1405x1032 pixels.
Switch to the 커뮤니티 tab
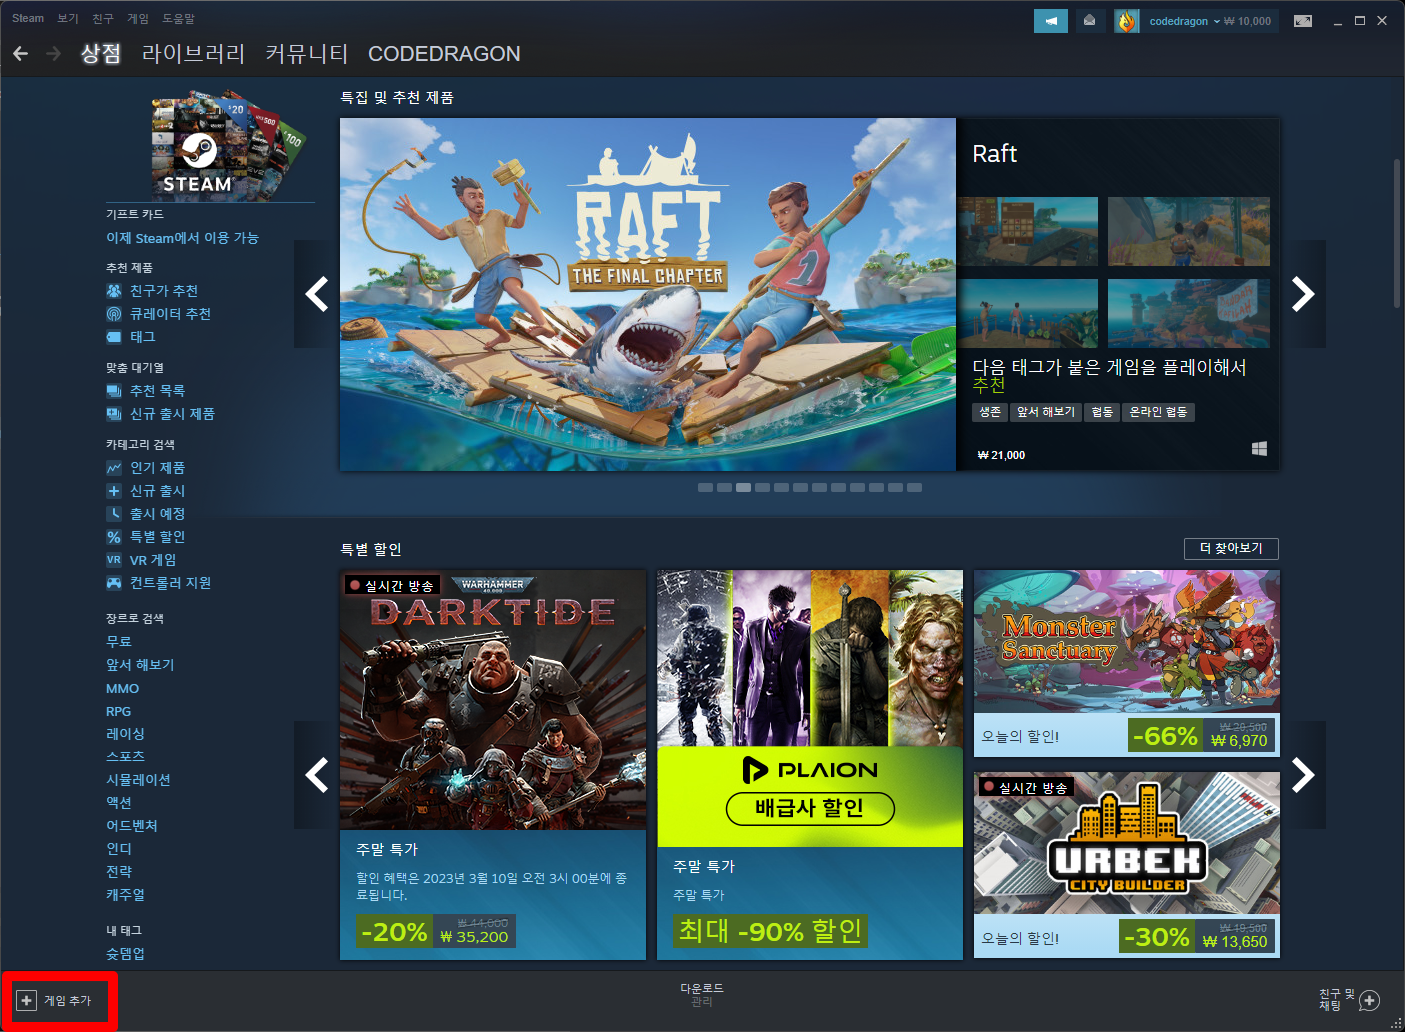pyautogui.click(x=307, y=54)
